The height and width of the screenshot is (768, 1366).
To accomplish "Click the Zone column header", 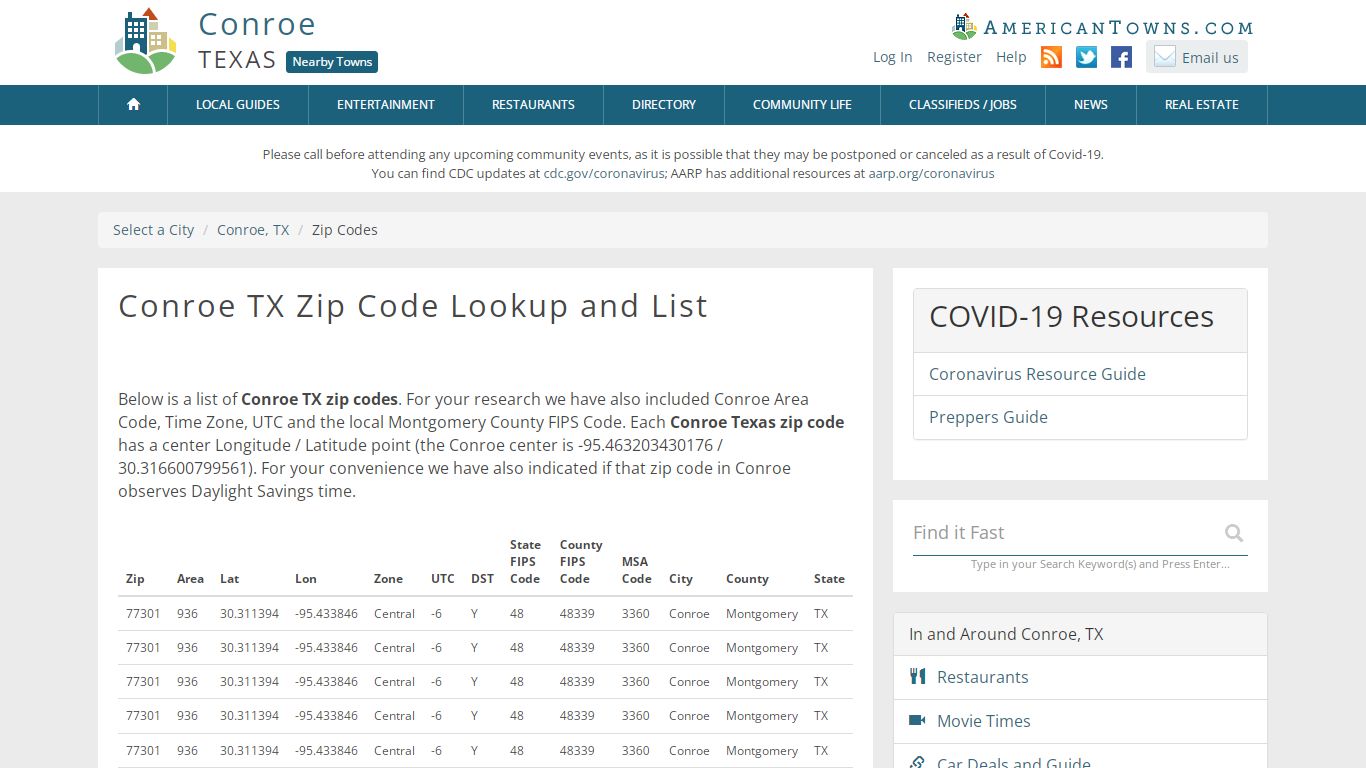I will (388, 579).
